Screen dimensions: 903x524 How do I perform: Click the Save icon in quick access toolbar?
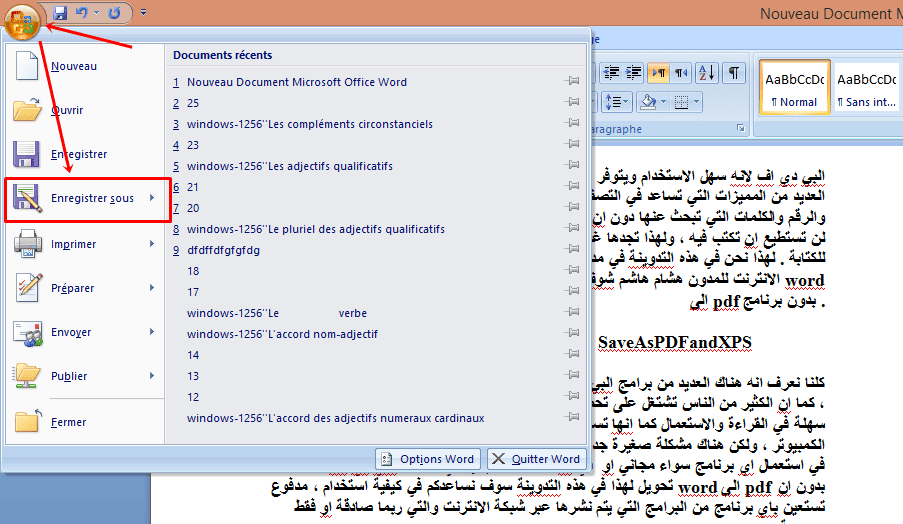click(60, 13)
